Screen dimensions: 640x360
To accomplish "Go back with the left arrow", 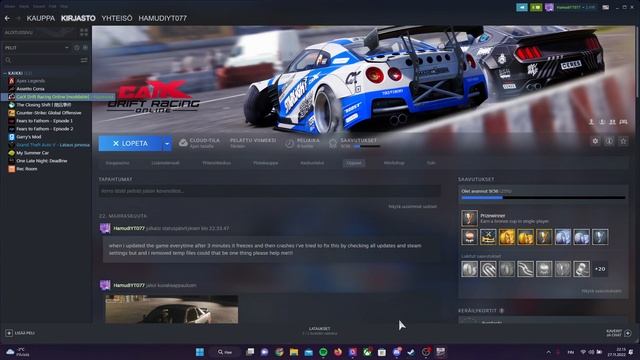I will pos(7,18).
